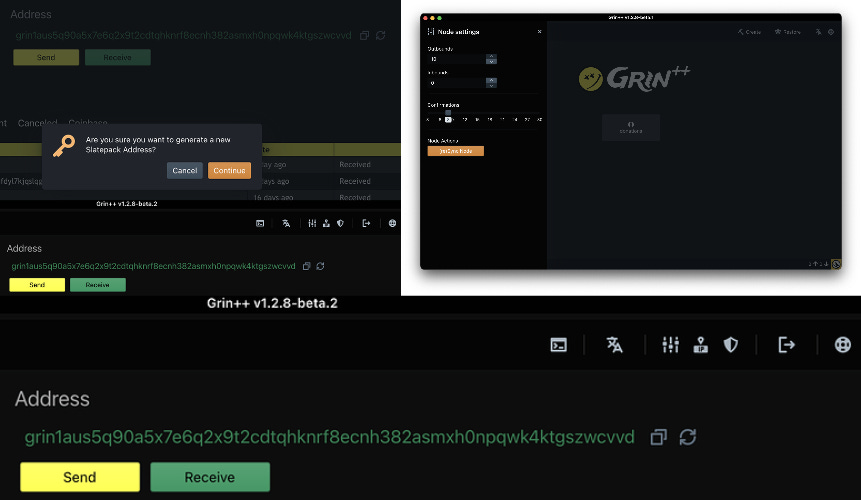This screenshot has width=861, height=500.
Task: Open the console log icon in enlarged bottom toolbar
Action: (x=558, y=345)
